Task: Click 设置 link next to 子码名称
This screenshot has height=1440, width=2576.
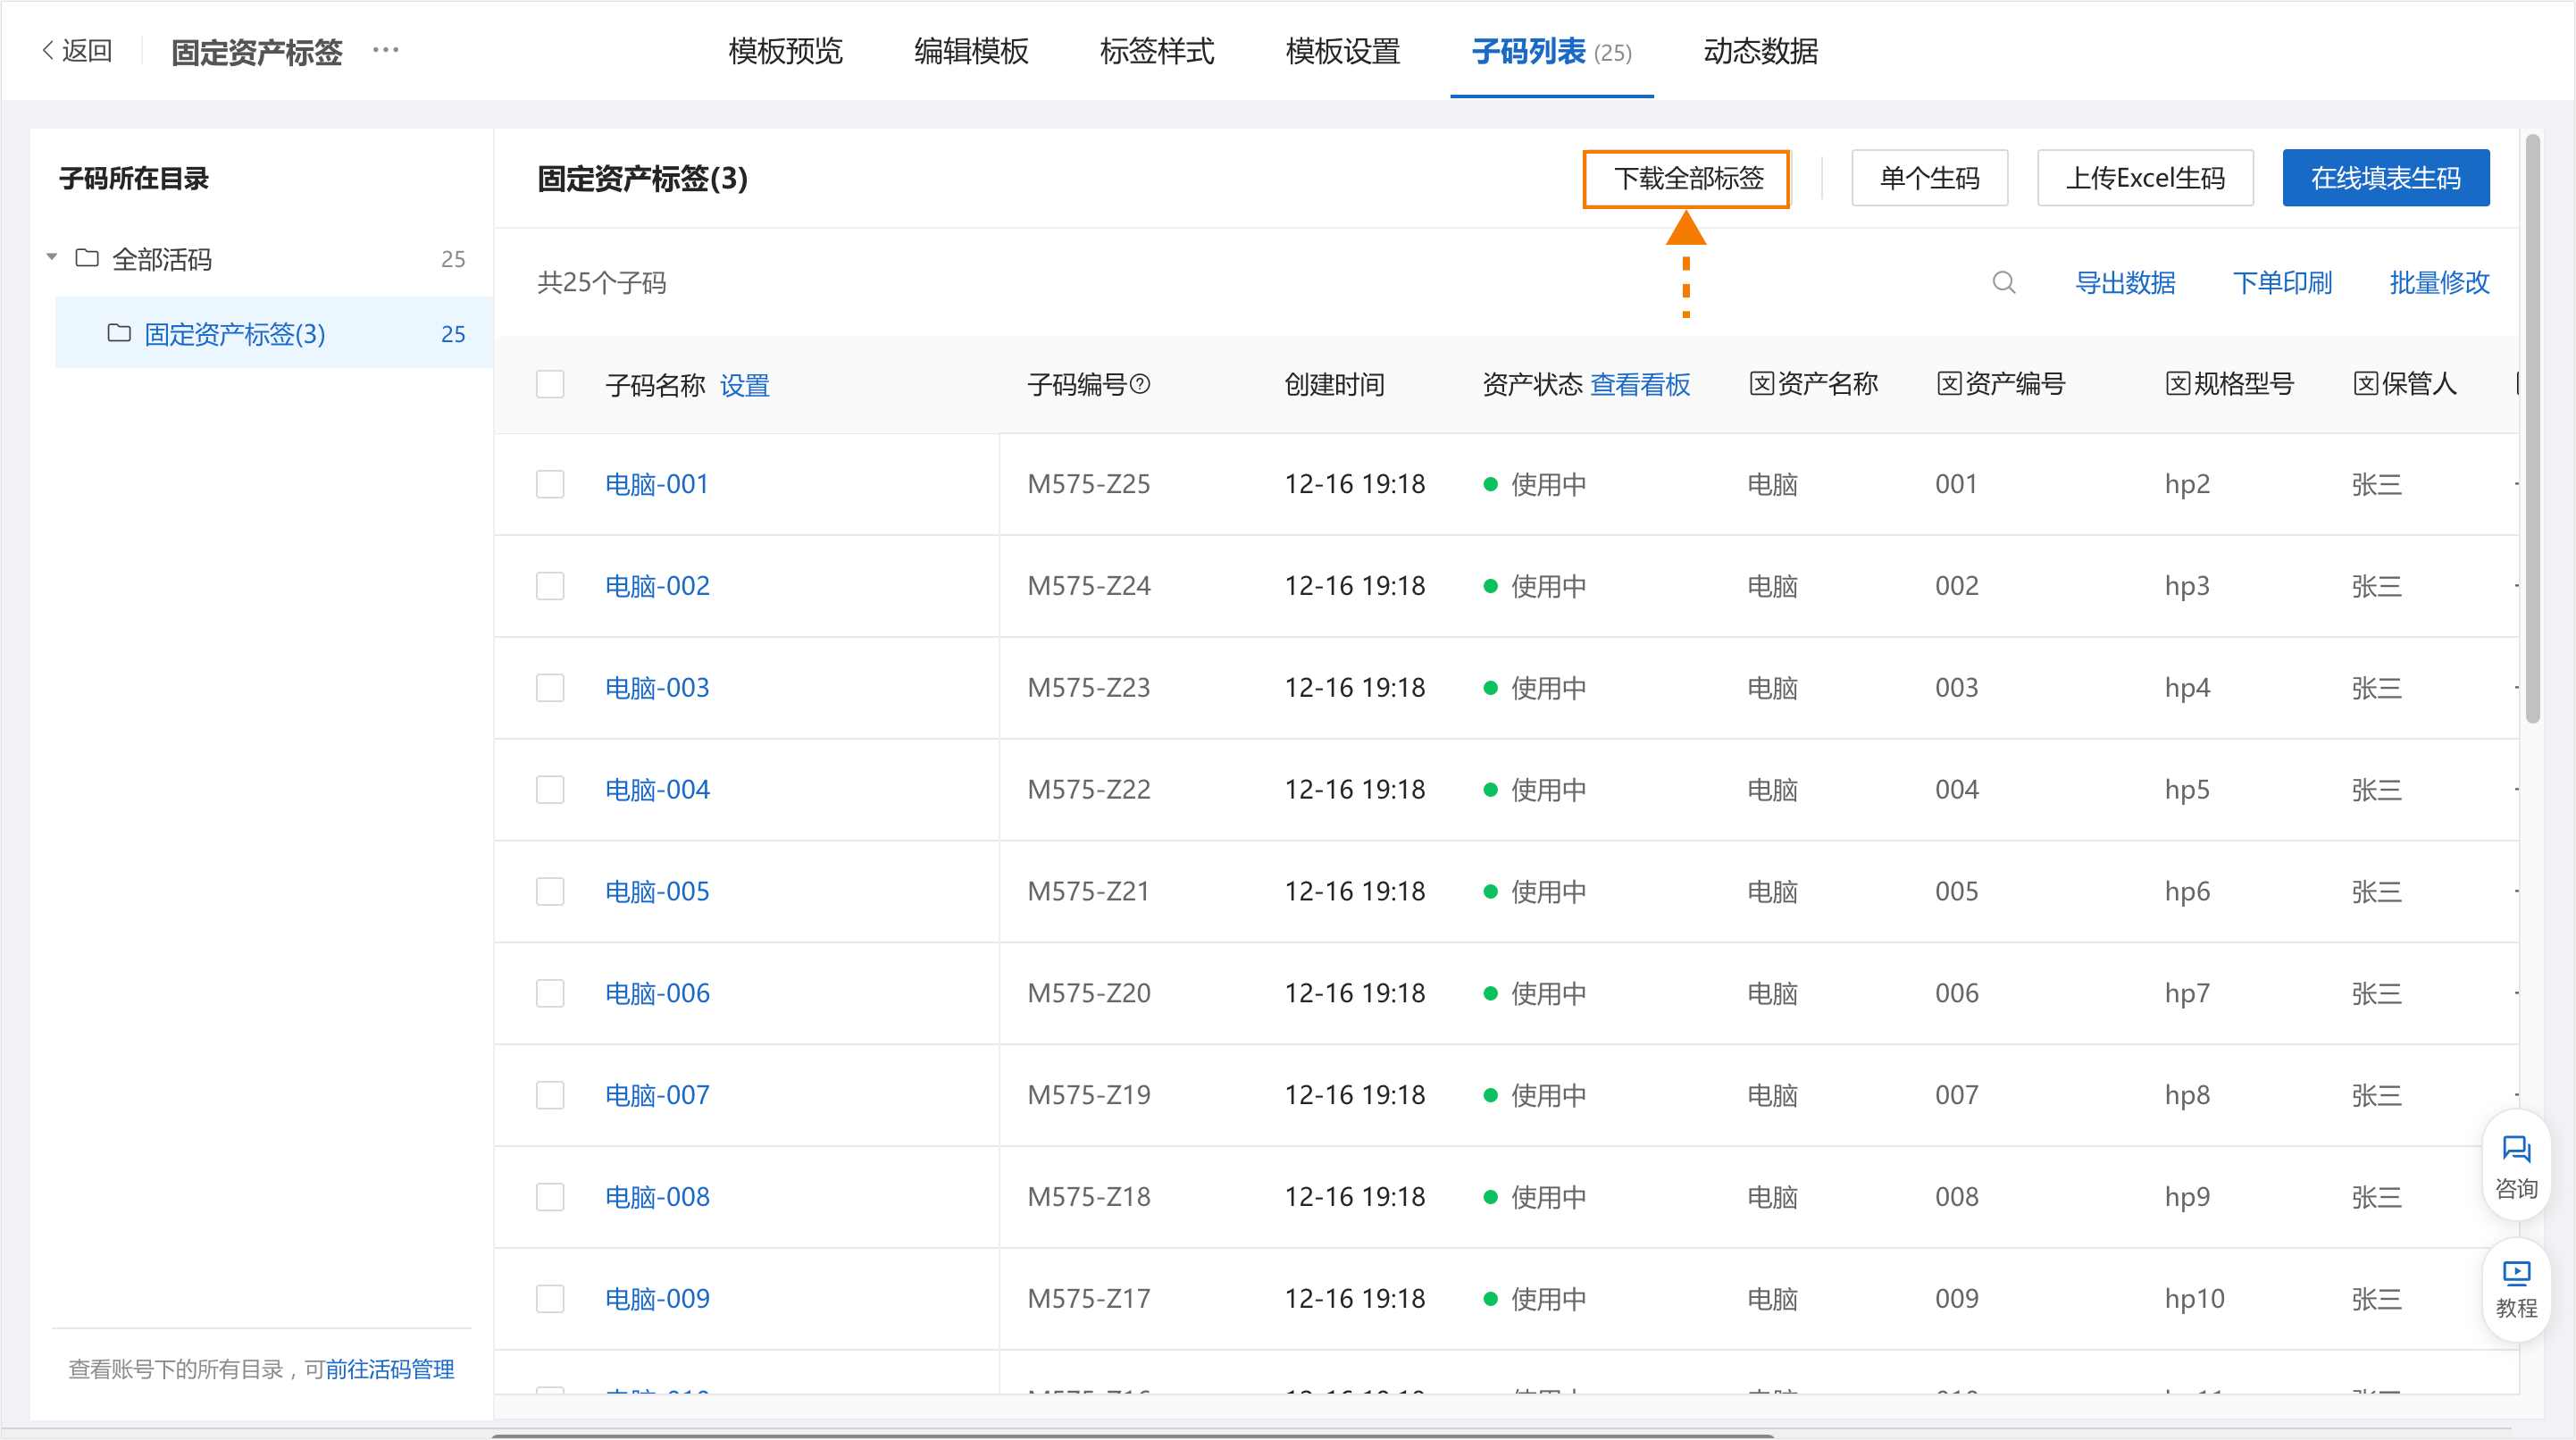Action: pos(745,385)
